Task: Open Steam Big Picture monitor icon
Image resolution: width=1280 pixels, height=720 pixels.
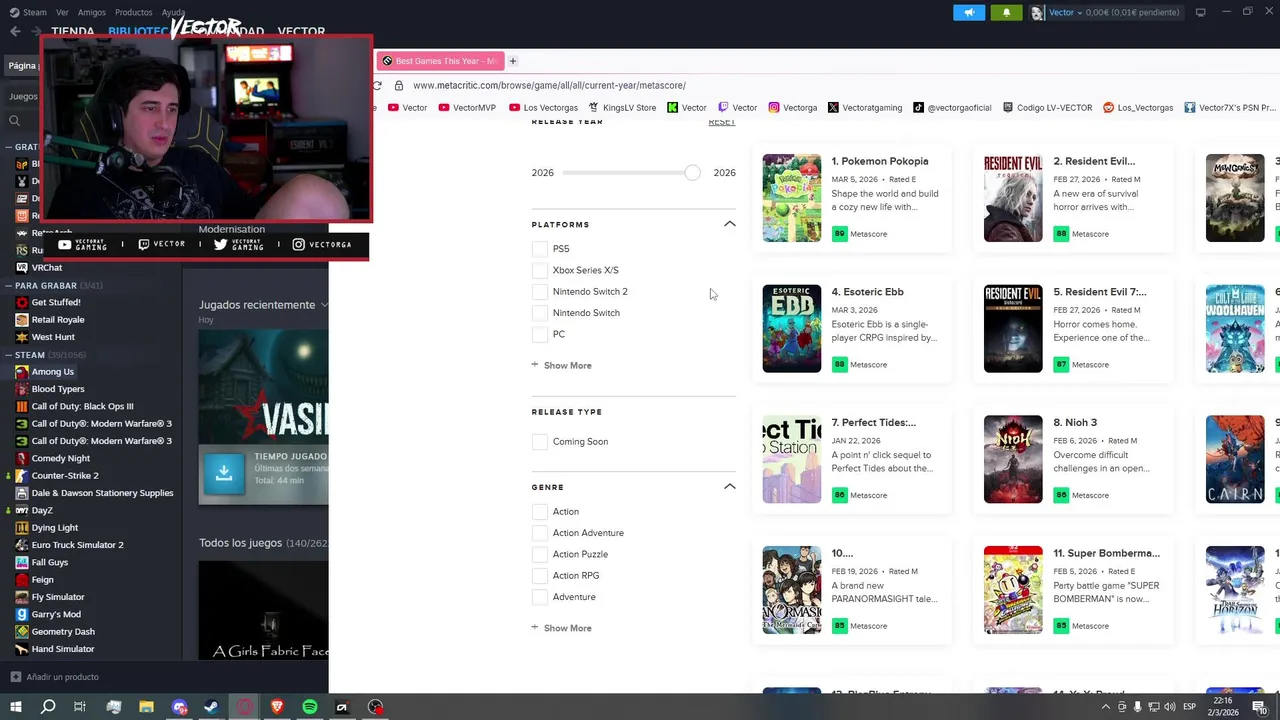Action: pyautogui.click(x=1200, y=12)
